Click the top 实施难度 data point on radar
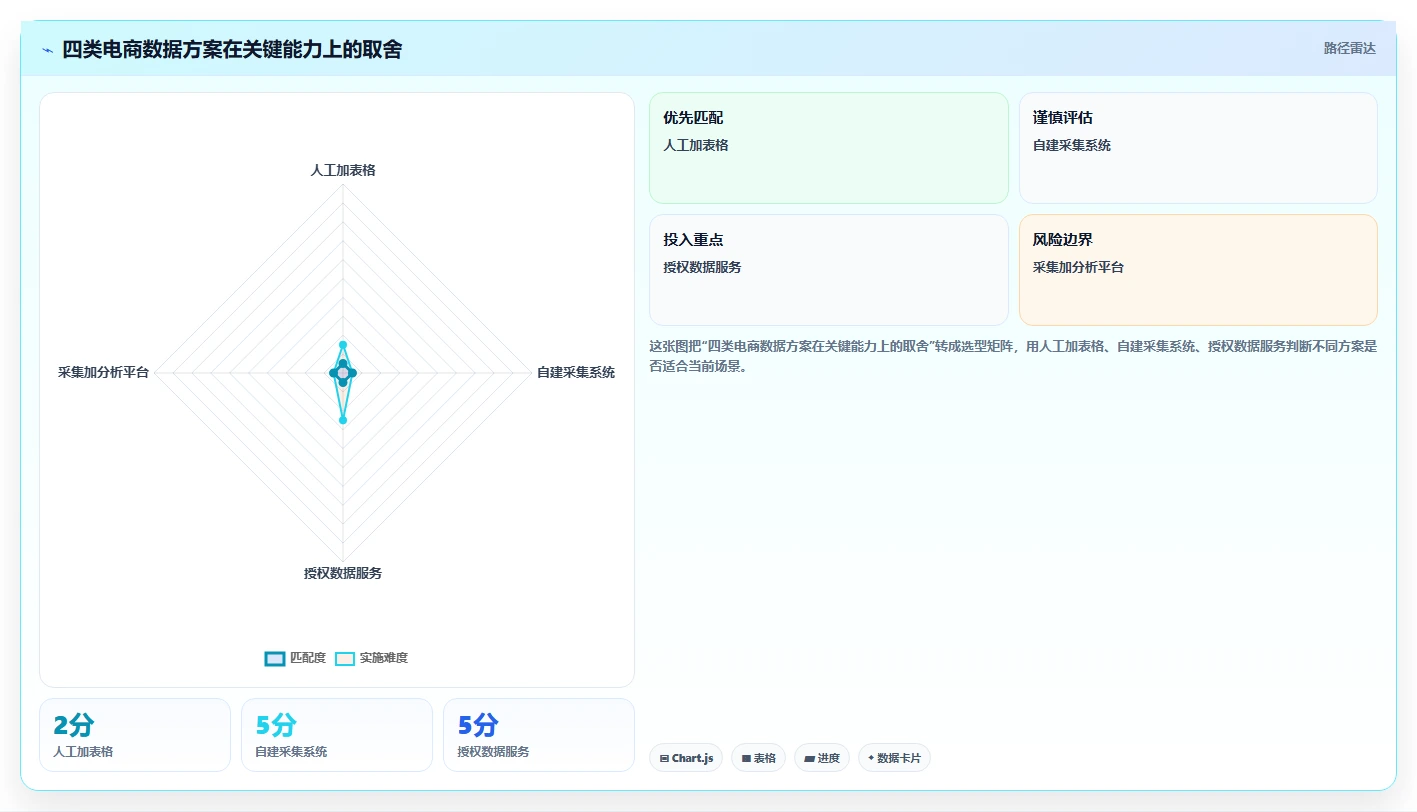This screenshot has width=1417, height=812. pos(343,345)
